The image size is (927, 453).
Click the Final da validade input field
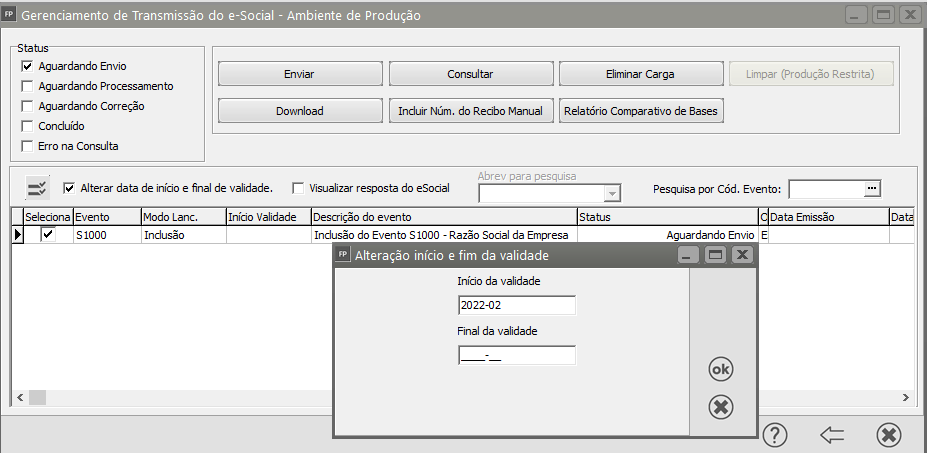(516, 356)
